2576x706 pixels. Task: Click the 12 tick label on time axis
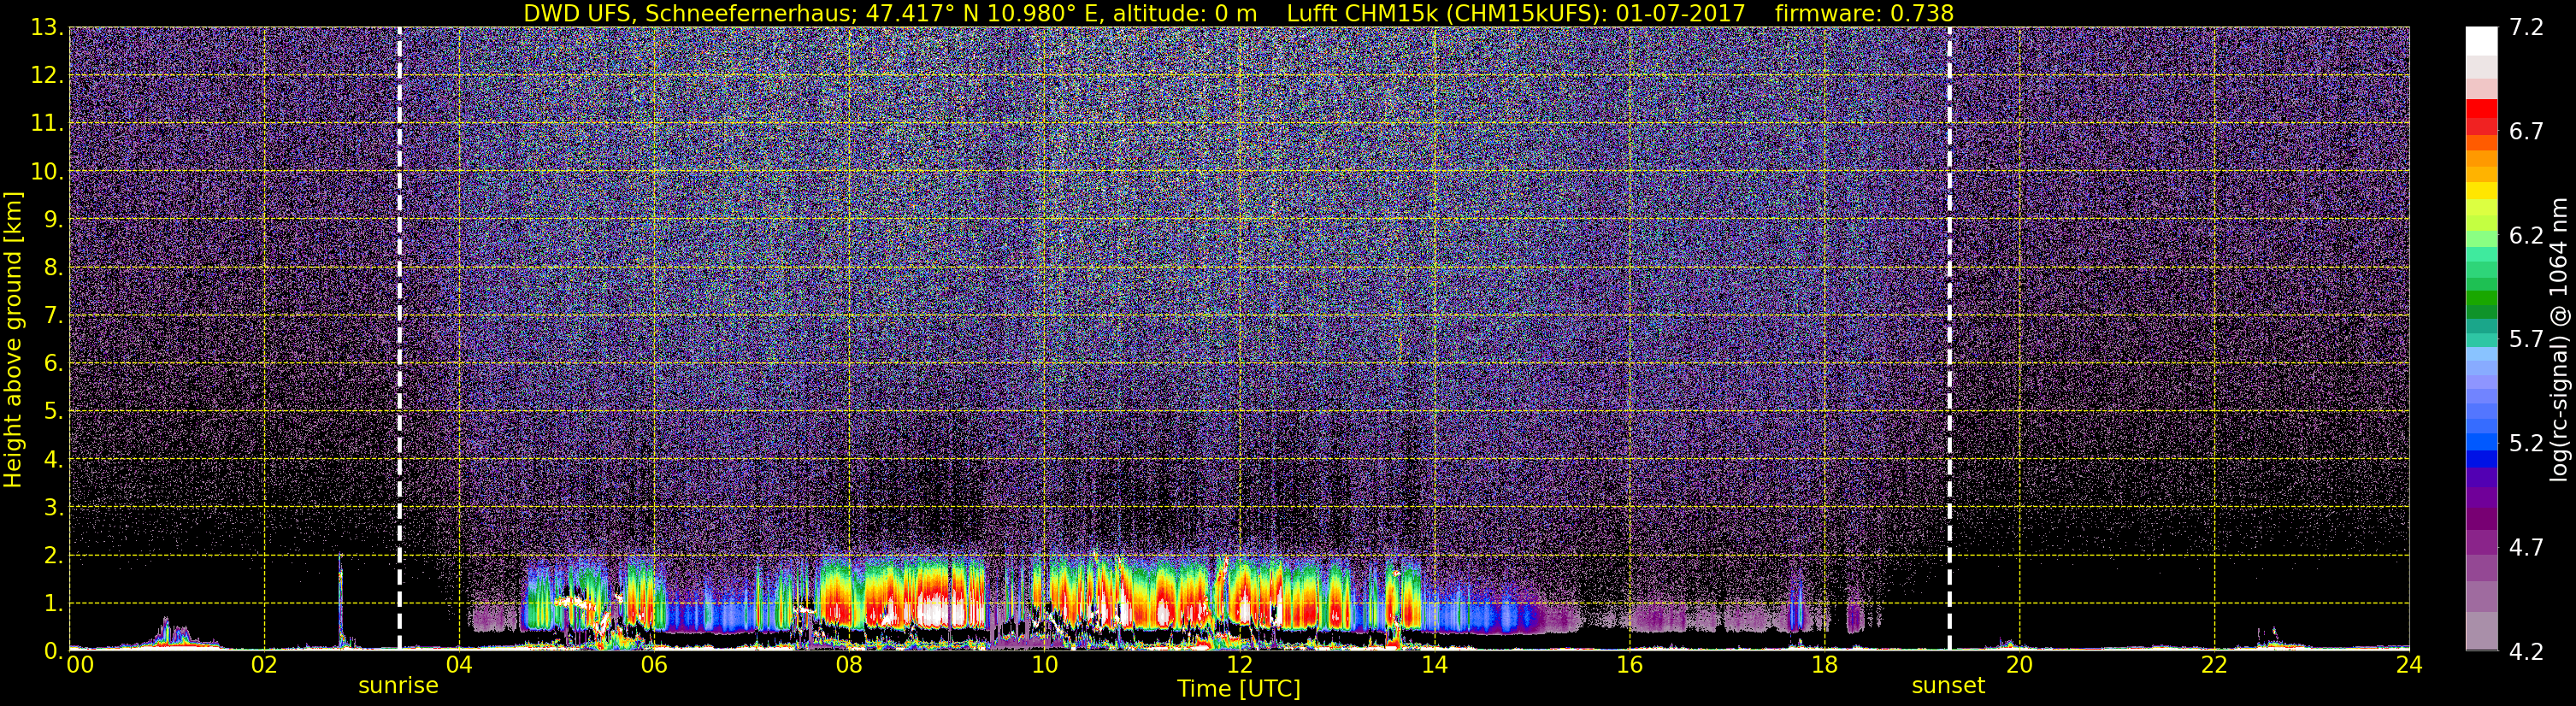tap(1239, 665)
